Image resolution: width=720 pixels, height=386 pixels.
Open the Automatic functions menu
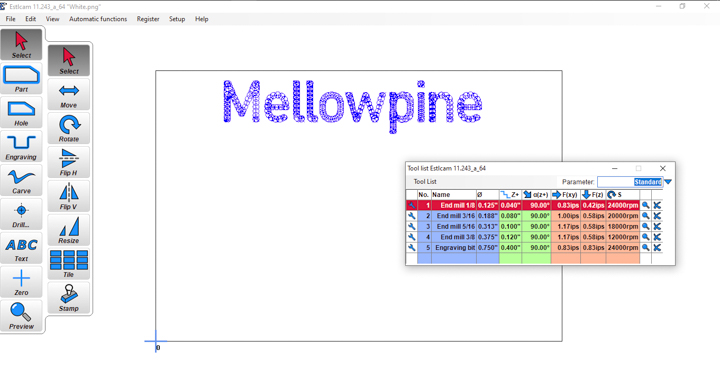98,19
